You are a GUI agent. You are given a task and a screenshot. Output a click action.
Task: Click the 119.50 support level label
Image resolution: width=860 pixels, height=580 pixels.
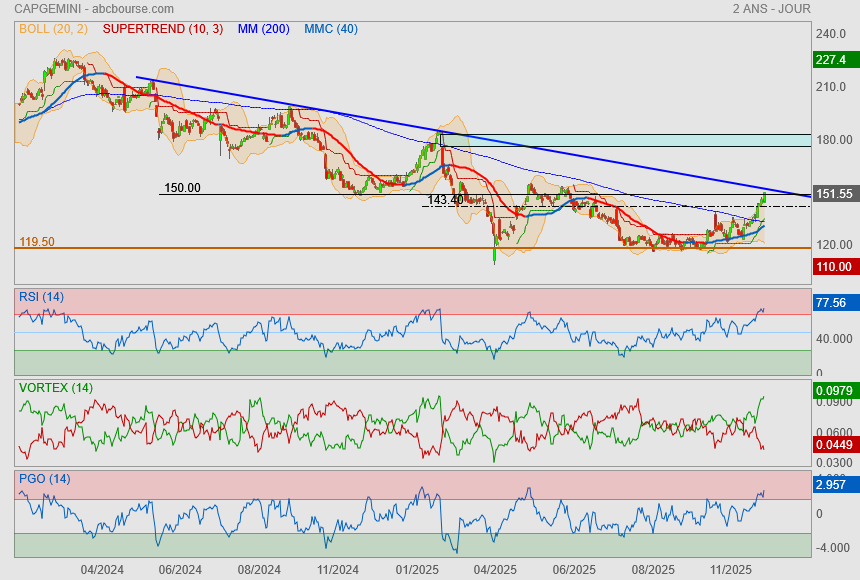coord(37,242)
